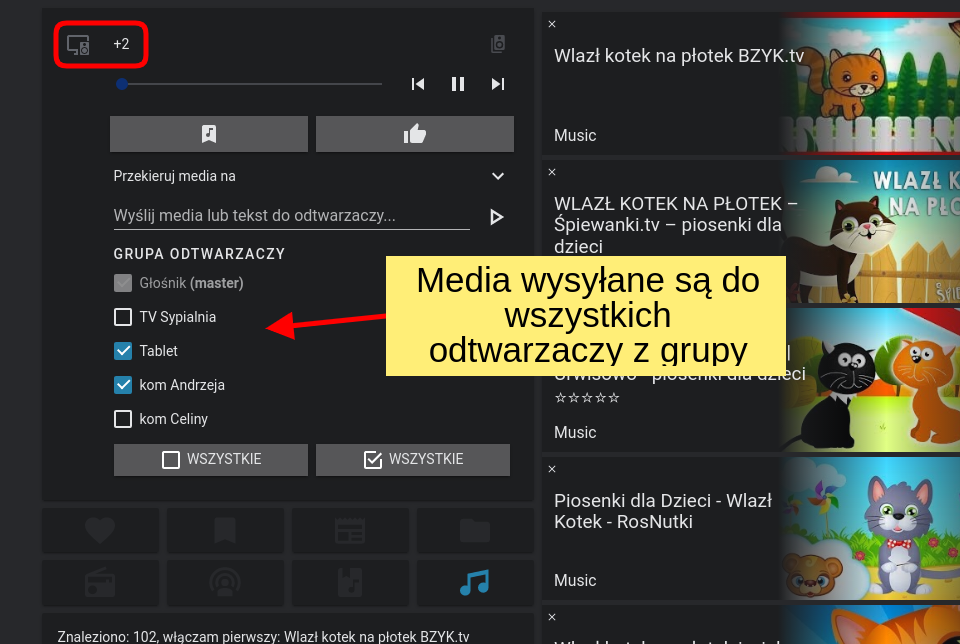Open the player device selector icon

point(78,45)
